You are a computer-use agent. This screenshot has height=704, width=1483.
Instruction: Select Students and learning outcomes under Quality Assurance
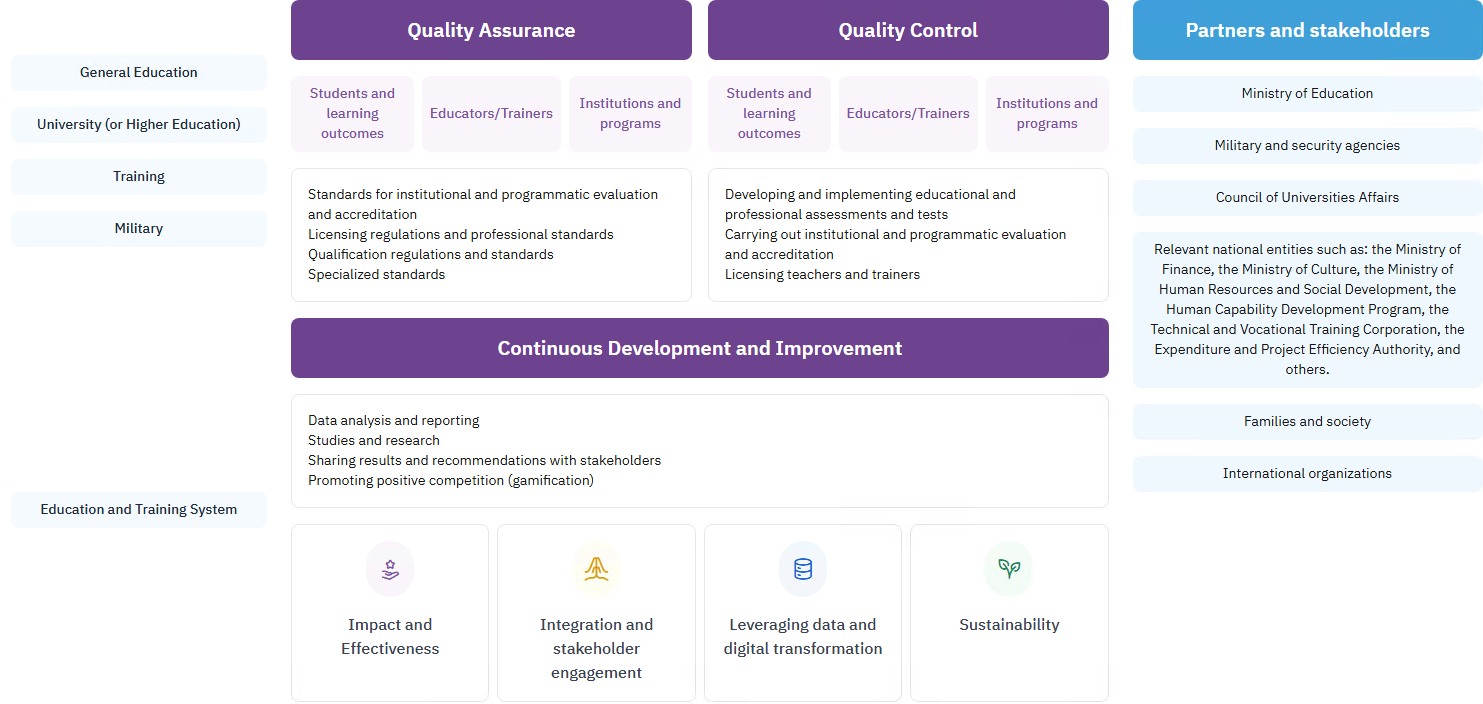point(352,114)
